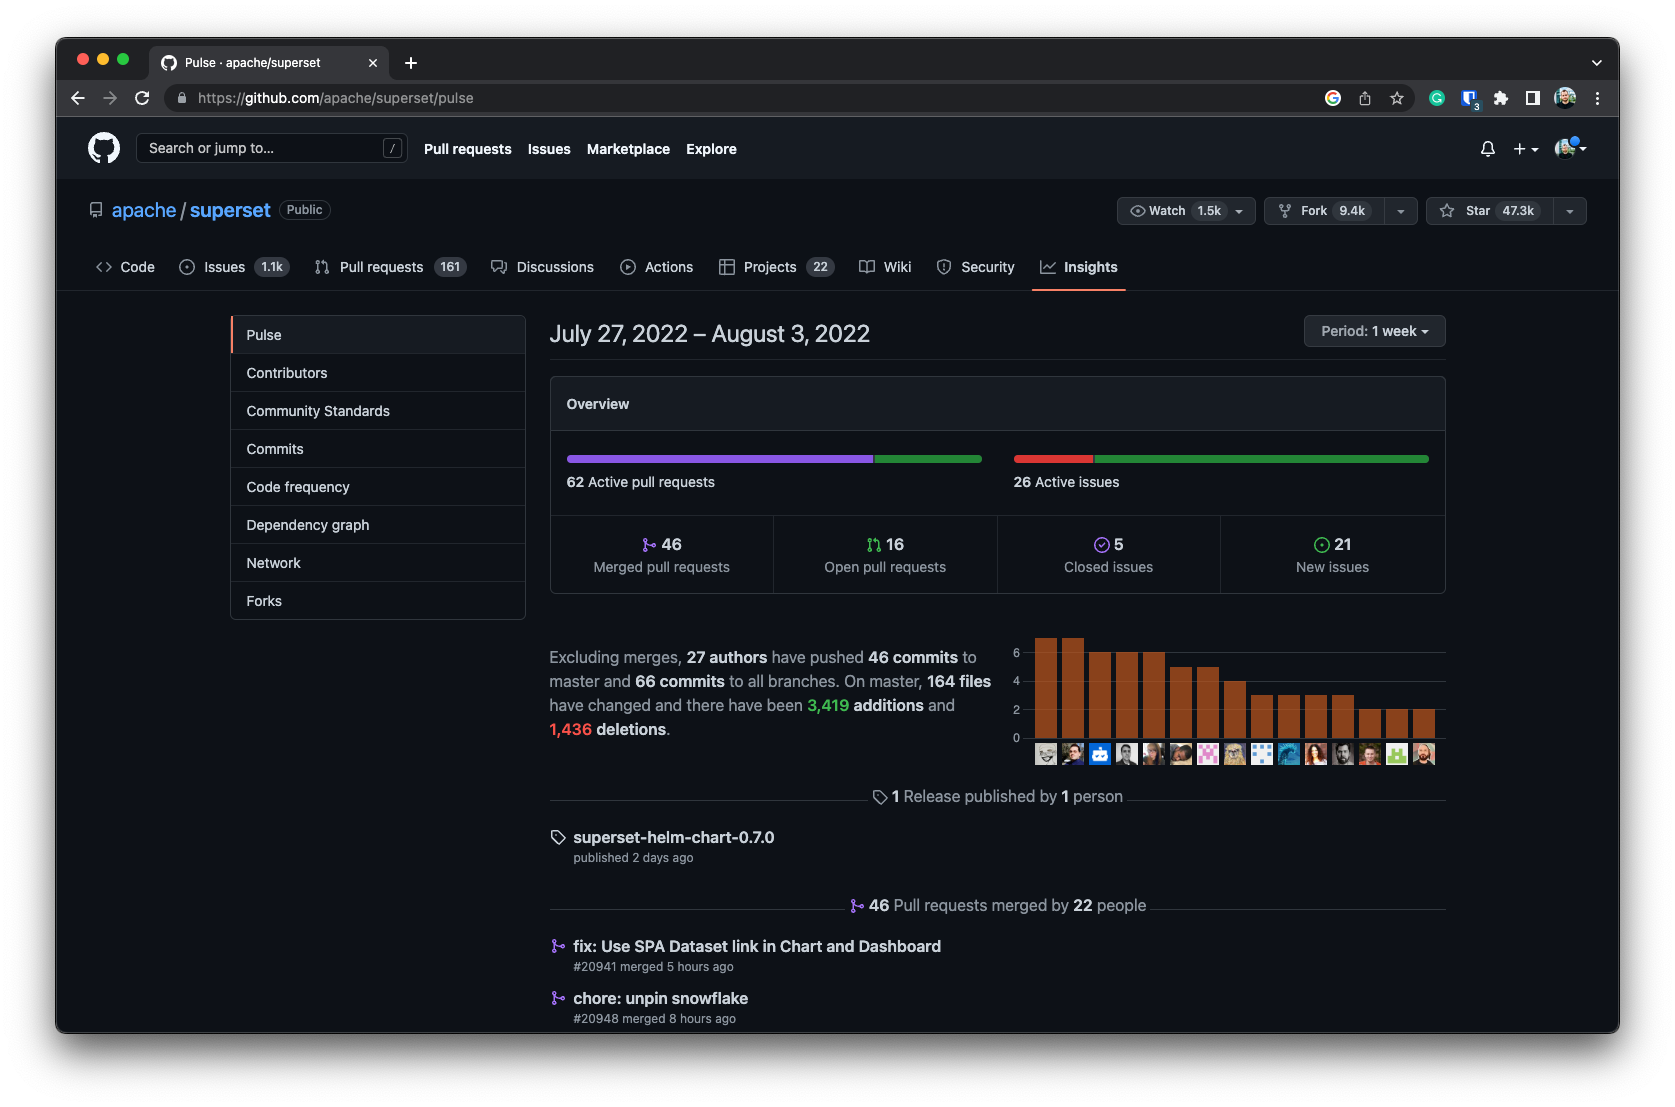Toggle the browser side panel icon
The image size is (1675, 1107).
coord(1532,98)
